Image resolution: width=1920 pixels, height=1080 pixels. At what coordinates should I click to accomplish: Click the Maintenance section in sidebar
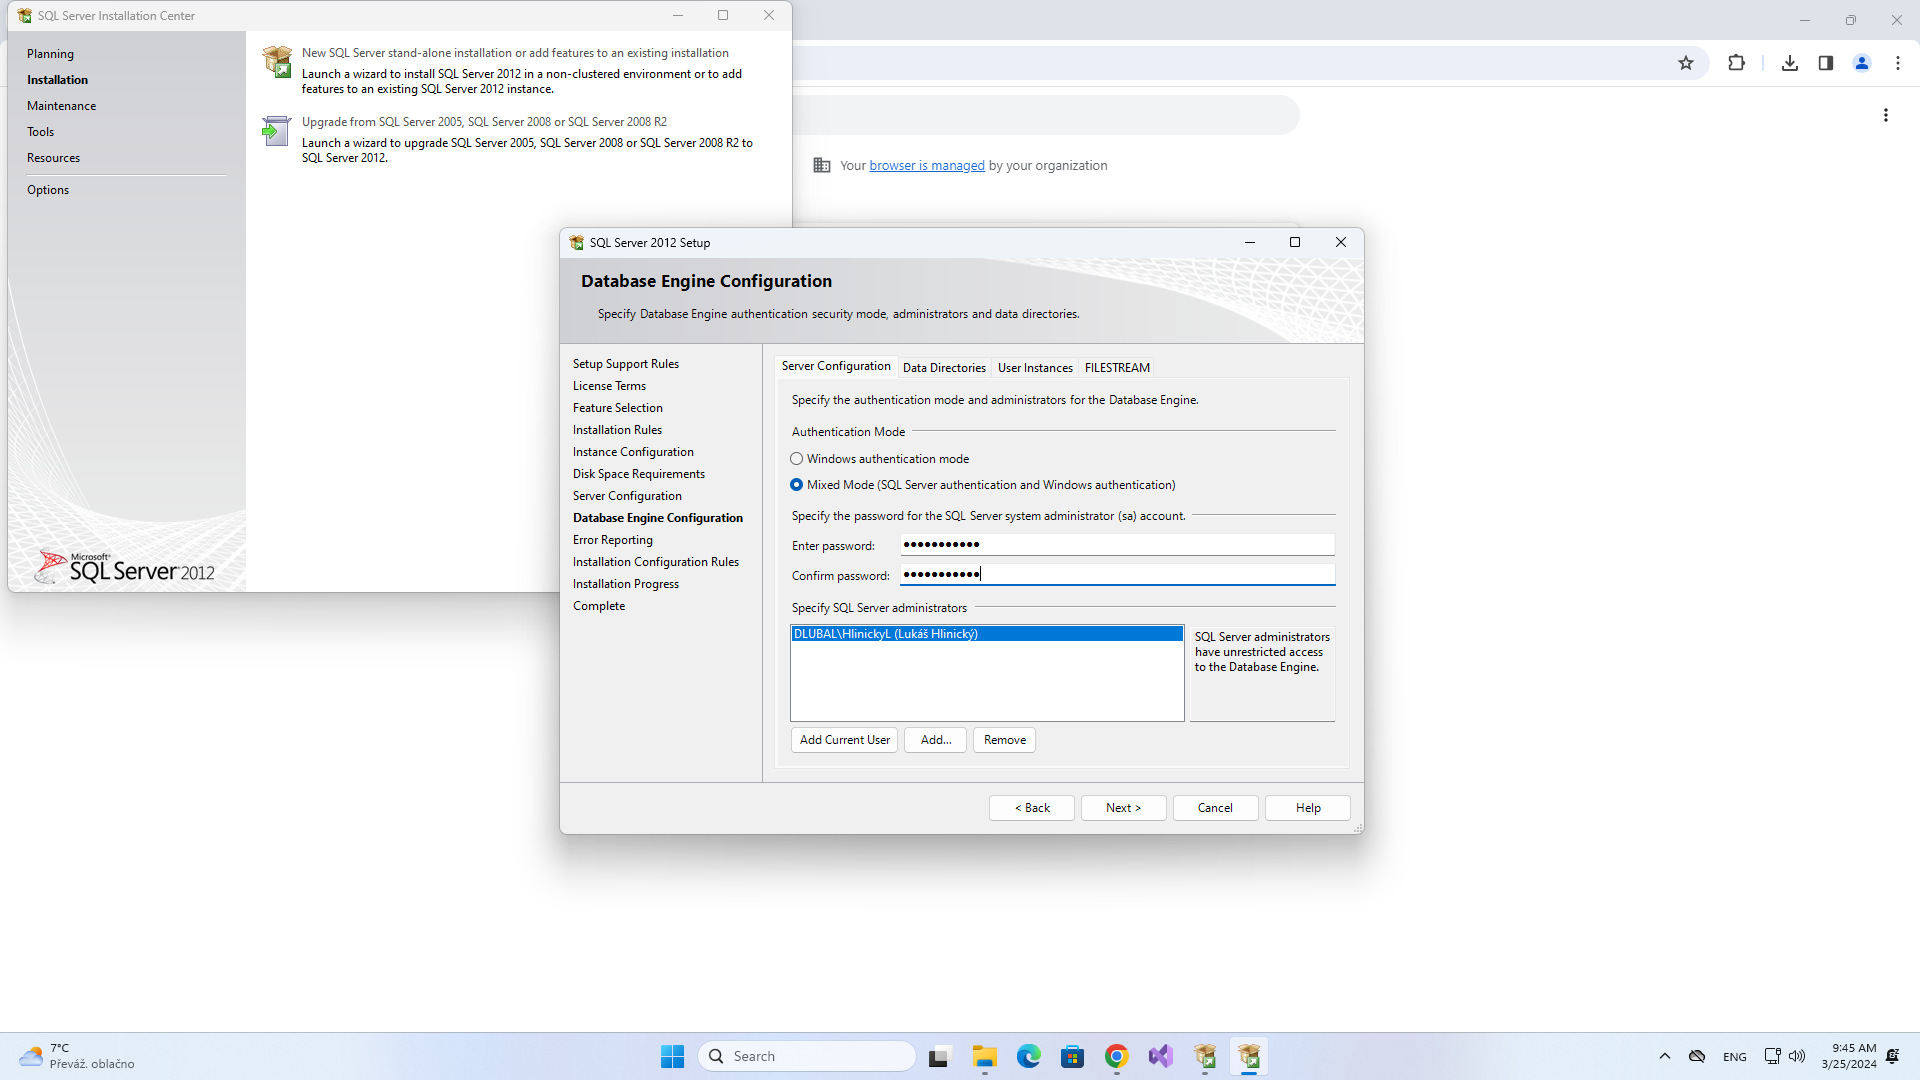pos(63,105)
